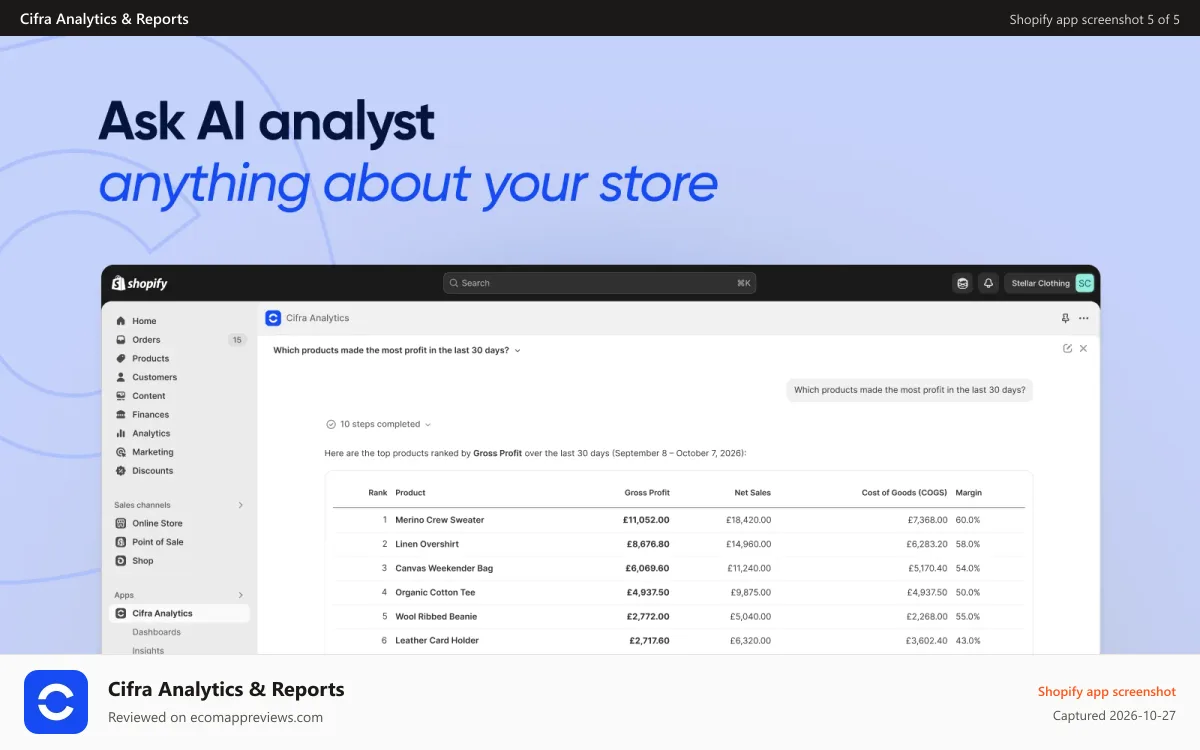Screen dimensions: 1200x750
Task: Go to Products page
Action: point(151,358)
